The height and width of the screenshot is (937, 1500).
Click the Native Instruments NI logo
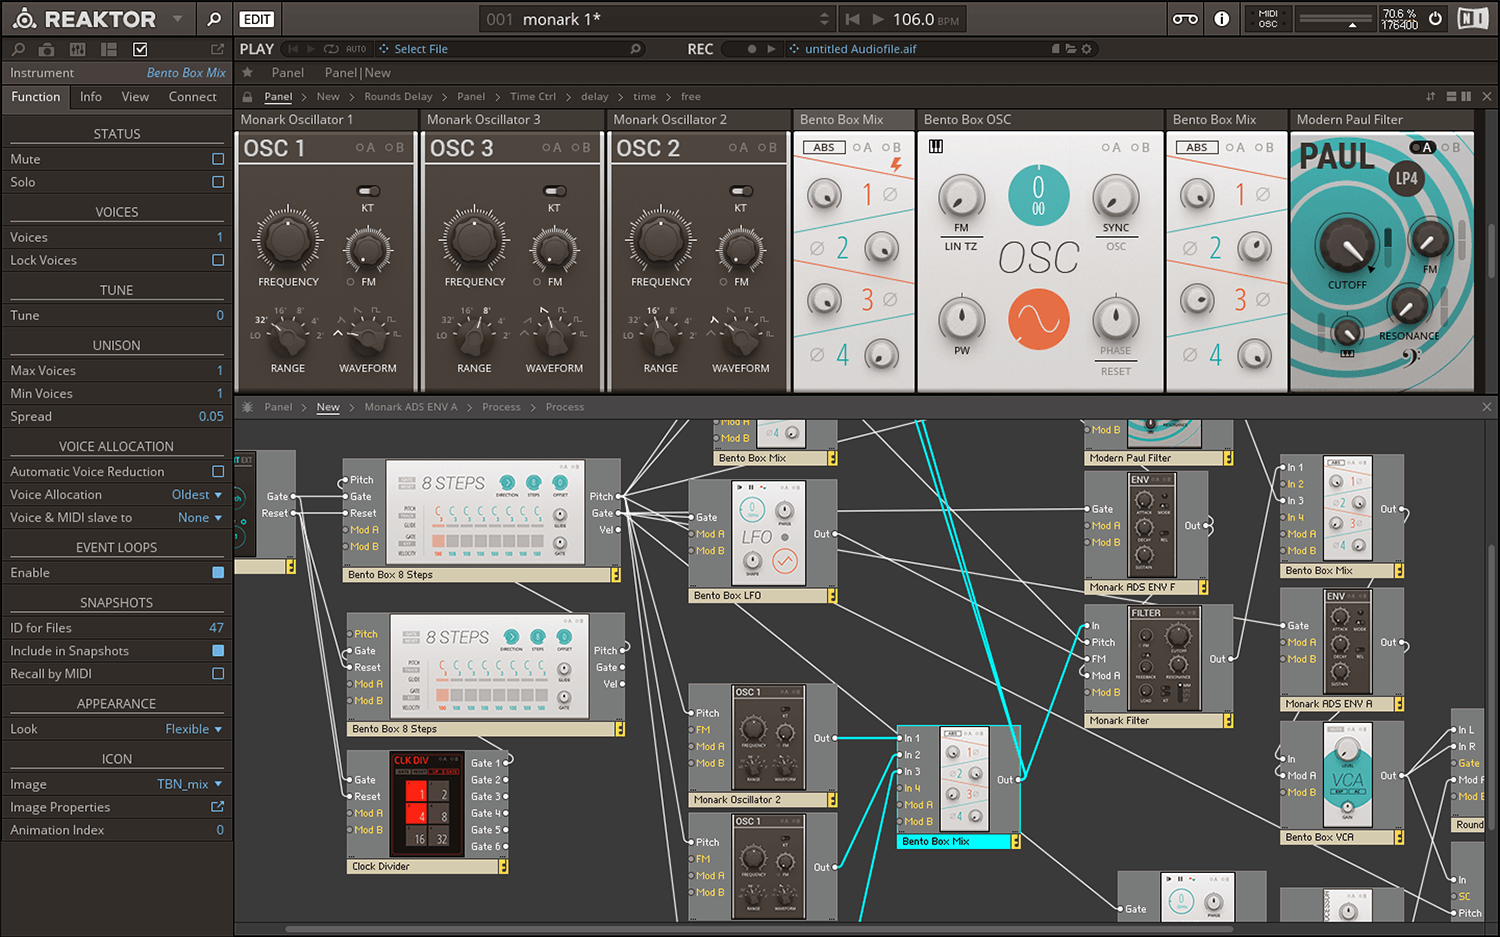click(x=1472, y=18)
